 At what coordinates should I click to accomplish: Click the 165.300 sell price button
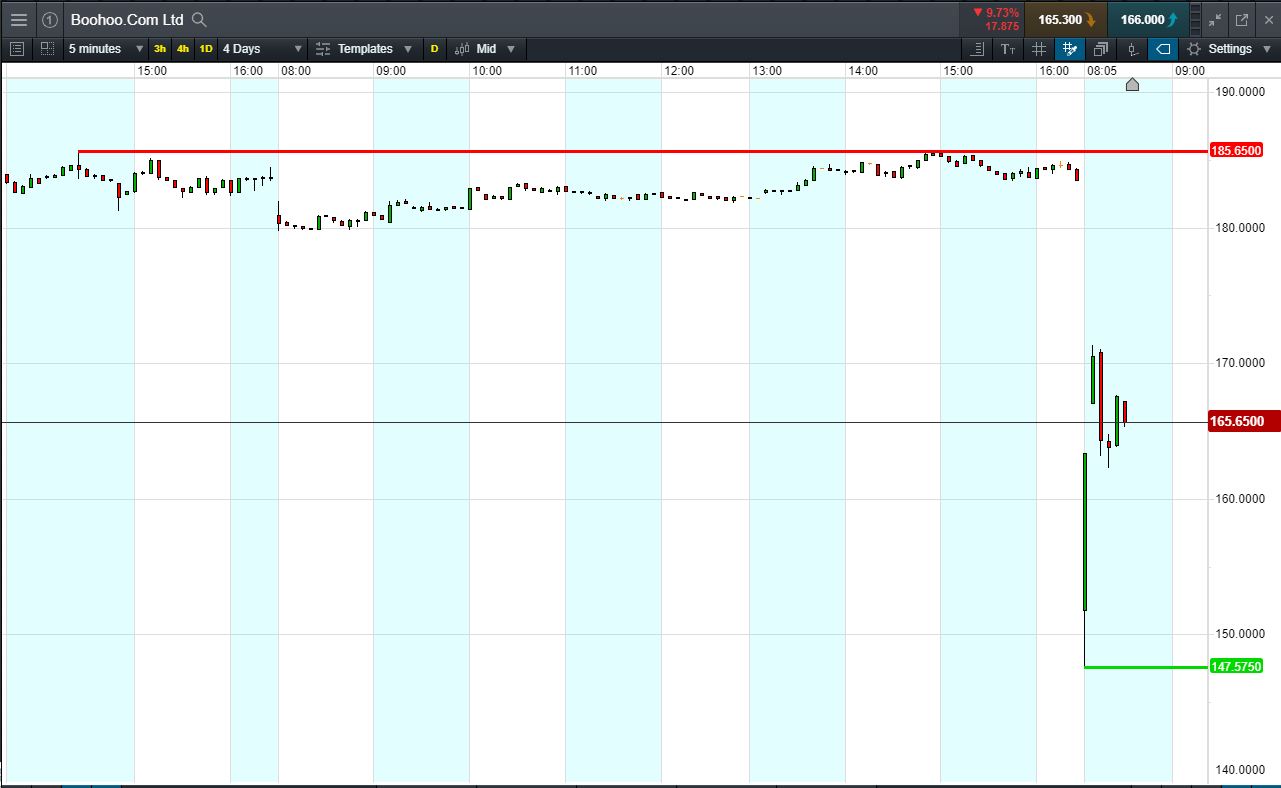1066,19
